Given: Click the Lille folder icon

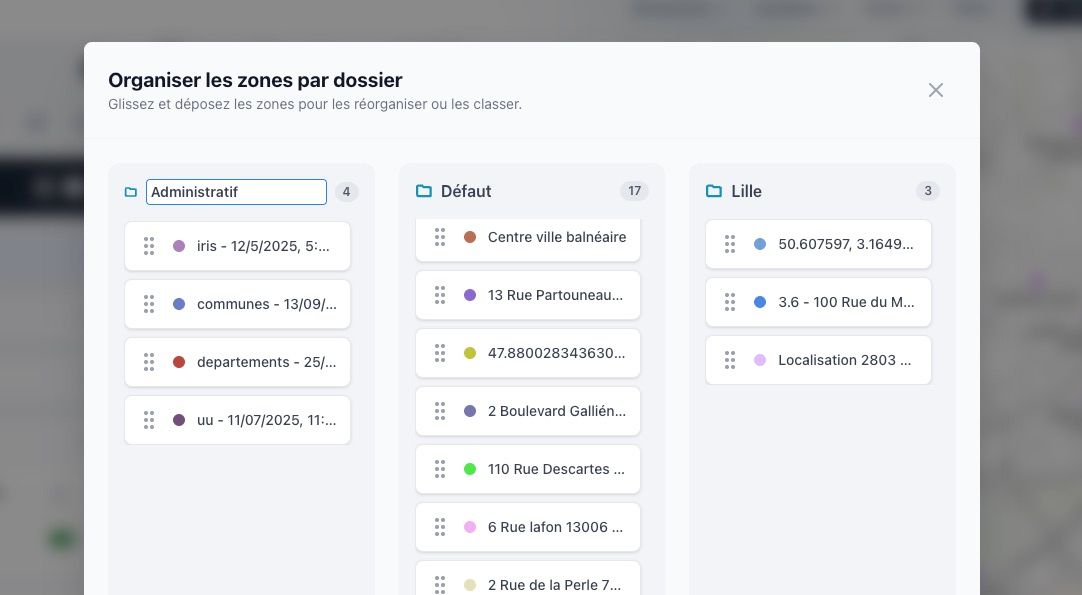Looking at the screenshot, I should [713, 190].
